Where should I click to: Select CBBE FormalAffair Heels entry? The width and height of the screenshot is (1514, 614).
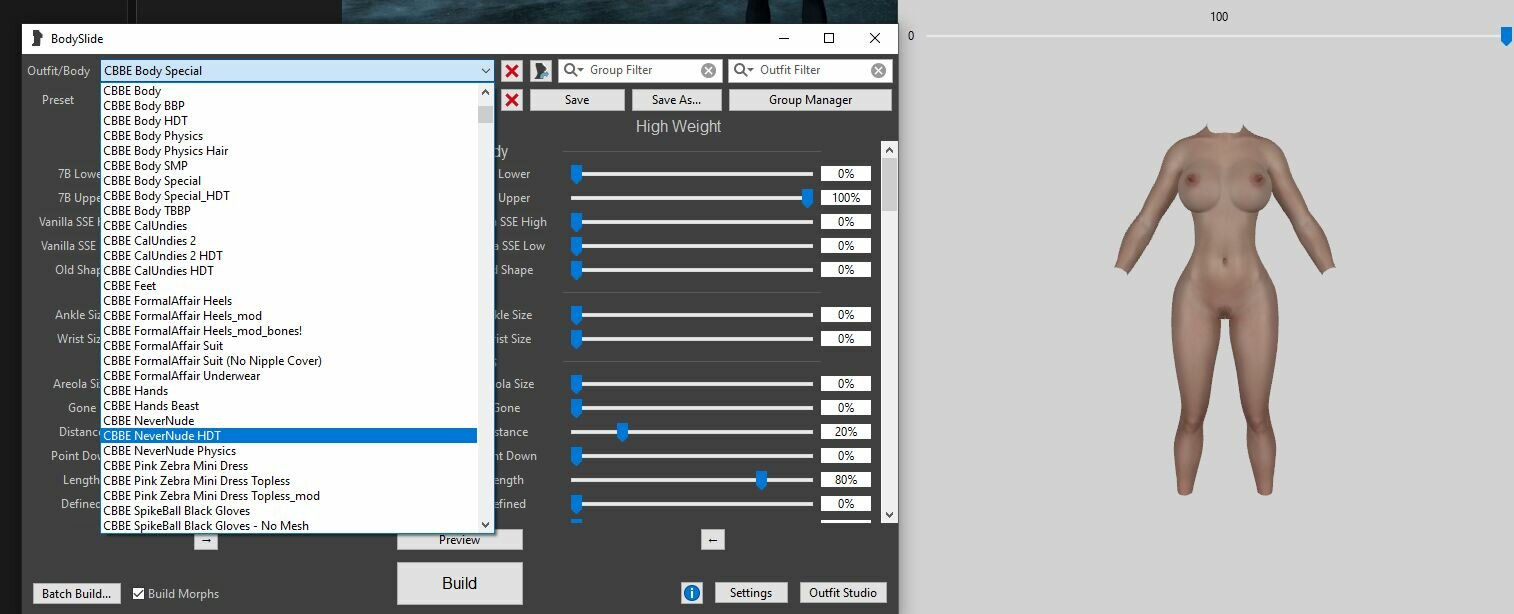288,300
